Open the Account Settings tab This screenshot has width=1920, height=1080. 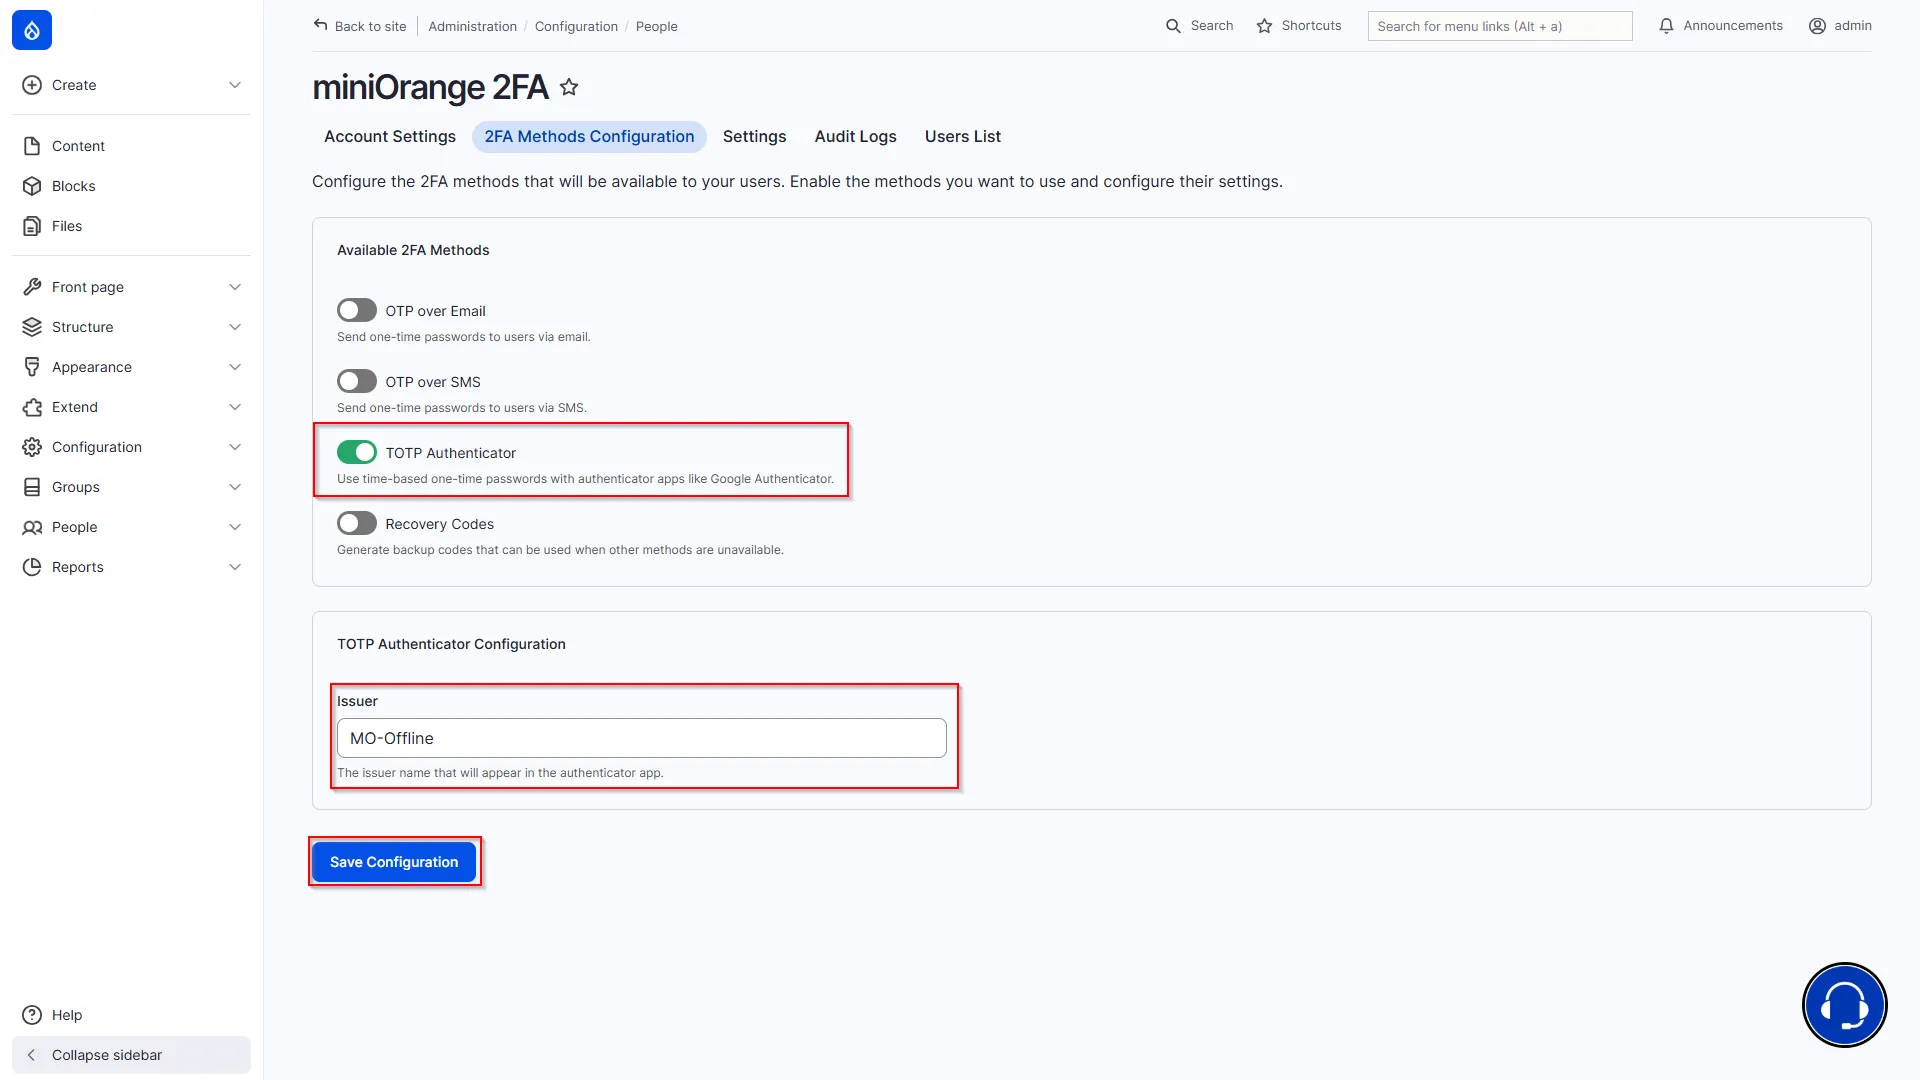click(x=390, y=137)
